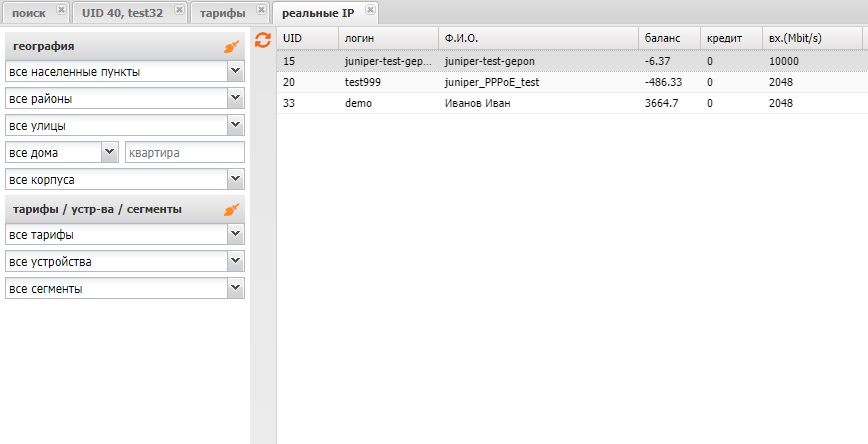
Task: Expand the "все корпуса" dropdown
Action: [235, 180]
